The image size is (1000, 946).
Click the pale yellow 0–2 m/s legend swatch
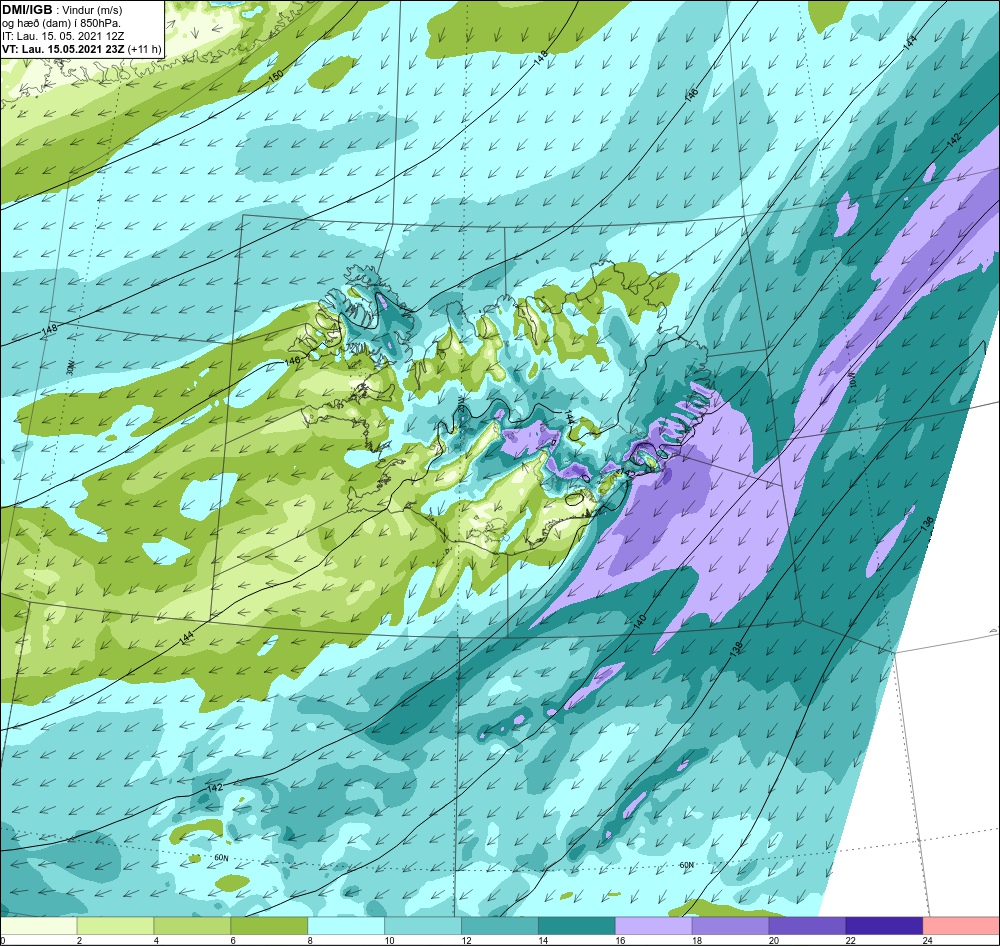(x=38, y=926)
